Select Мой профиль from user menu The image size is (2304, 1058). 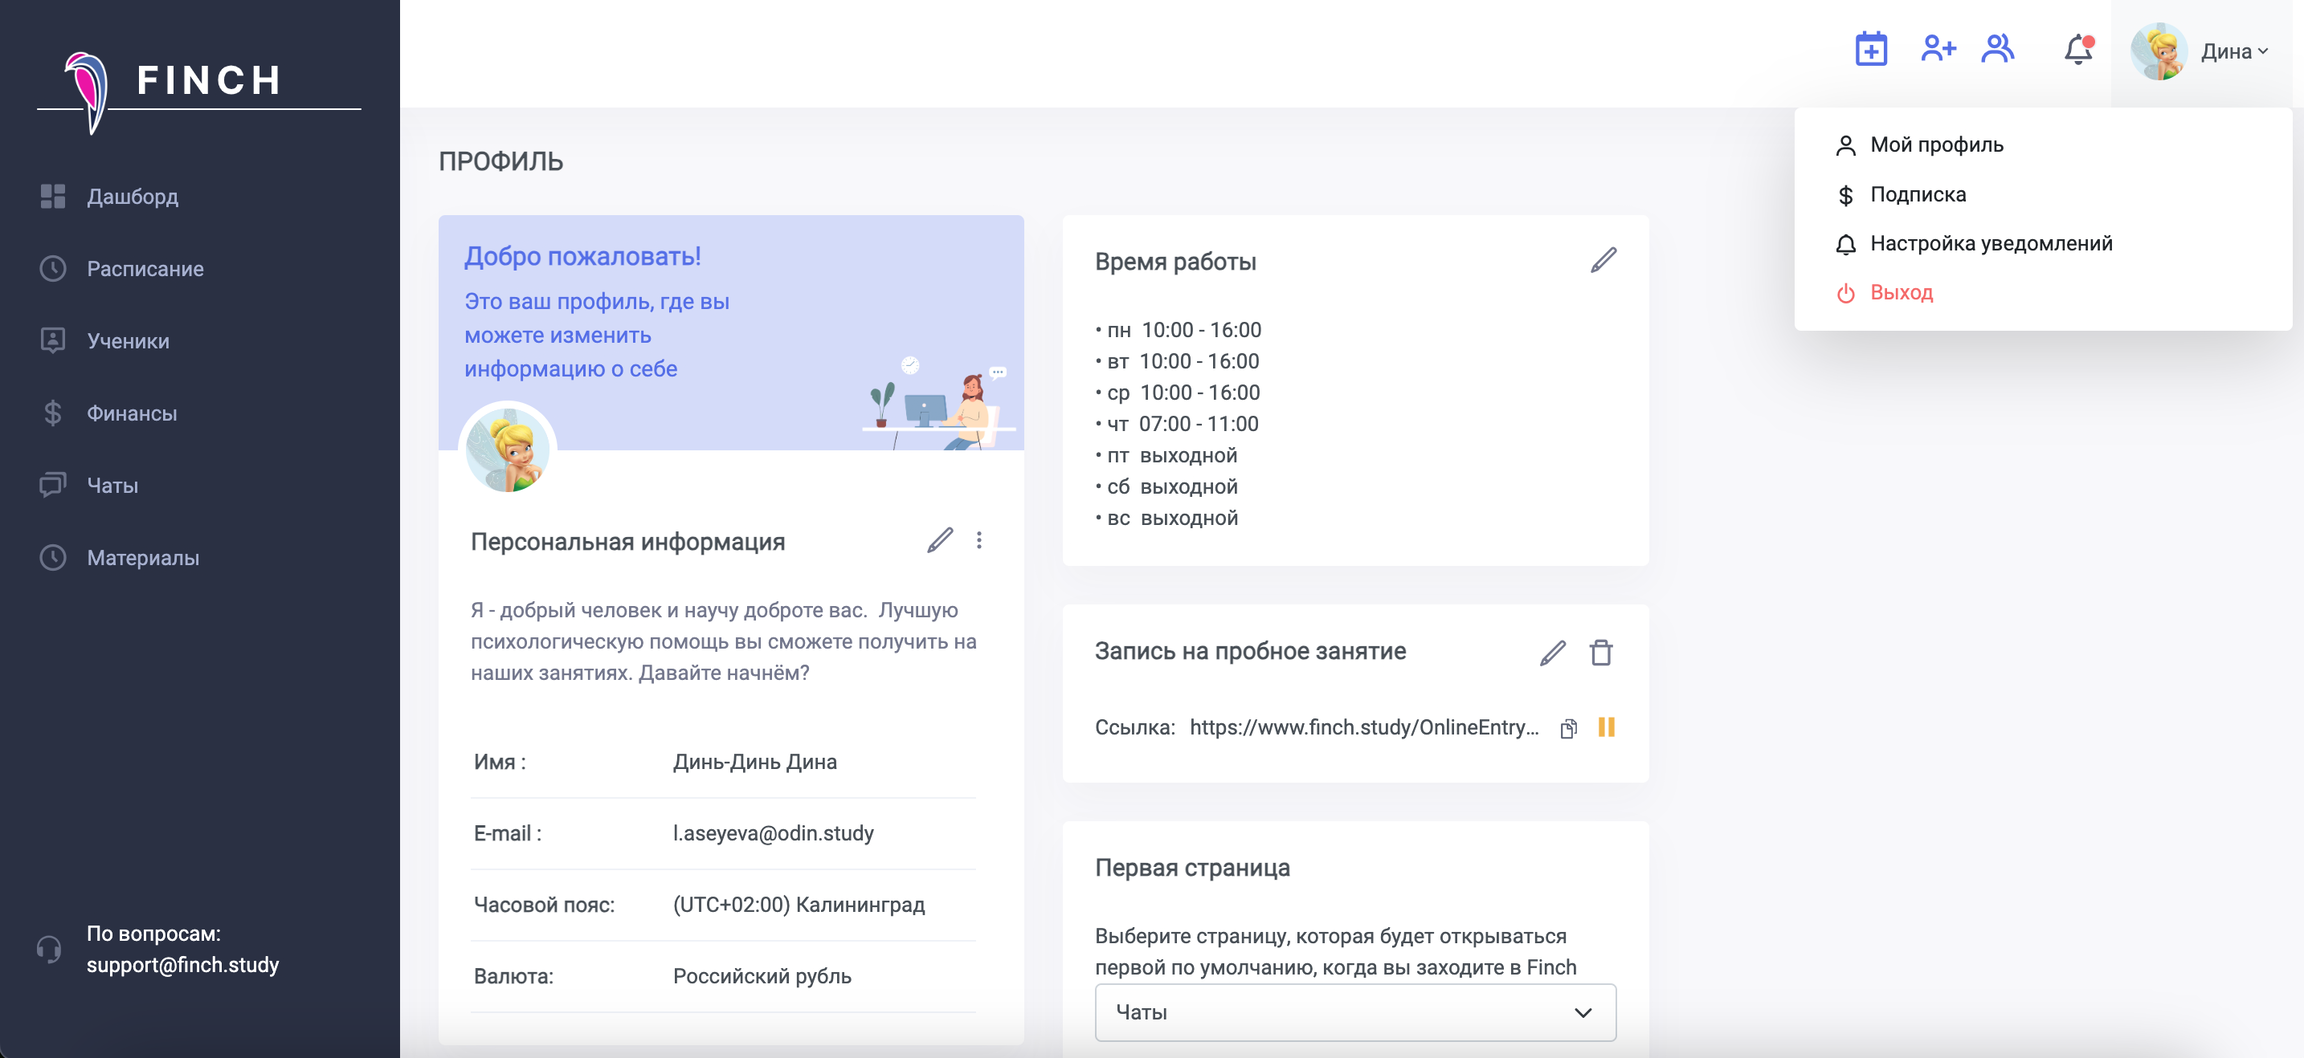(1936, 145)
